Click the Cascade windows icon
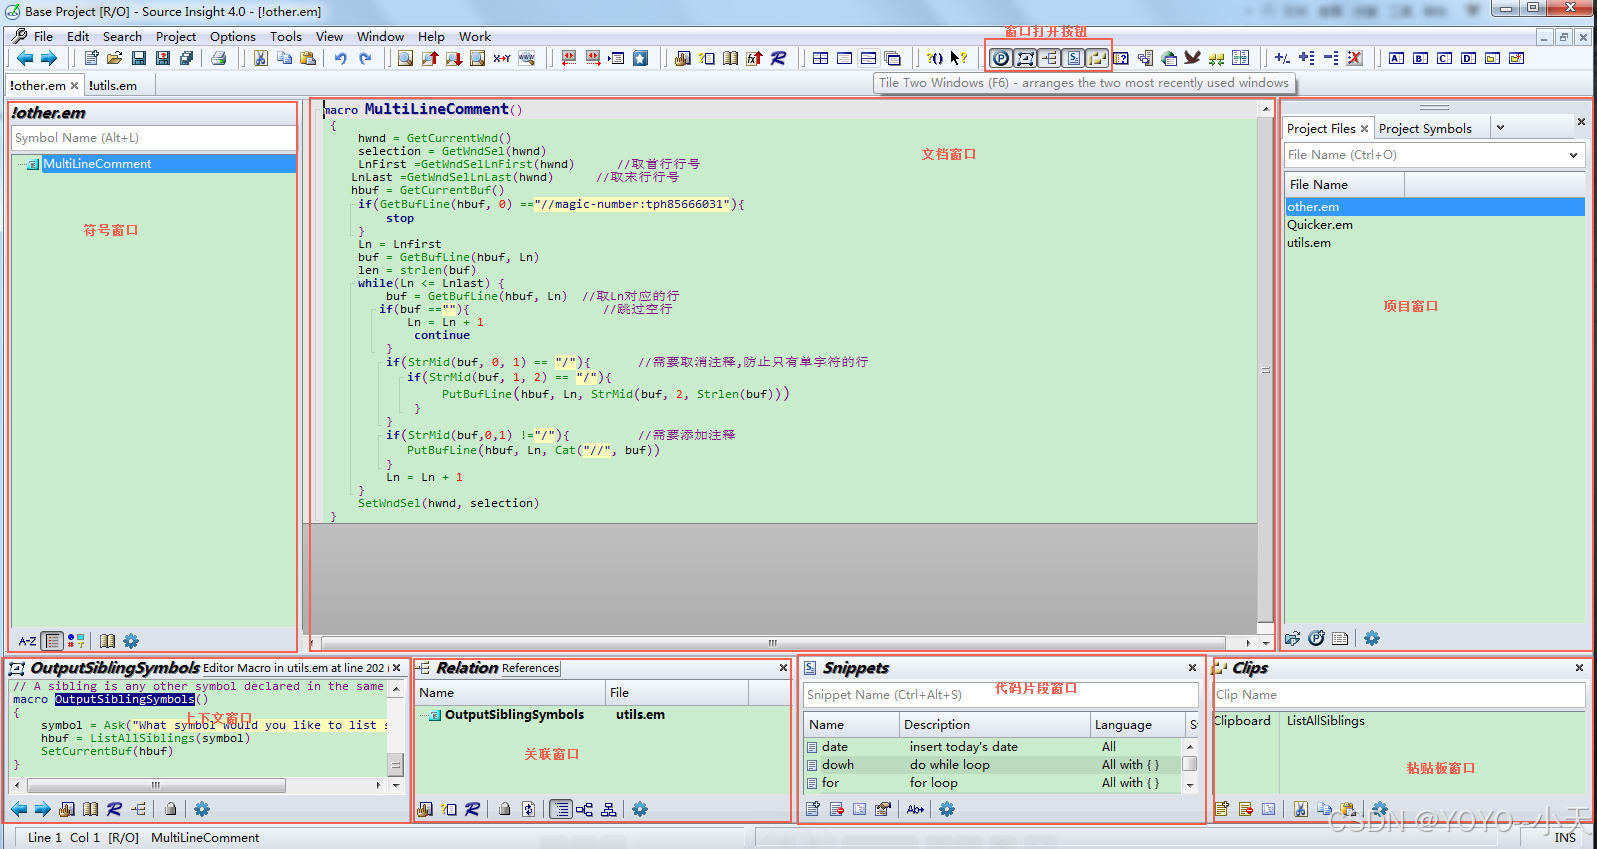Viewport: 1597px width, 849px height. coord(893,58)
